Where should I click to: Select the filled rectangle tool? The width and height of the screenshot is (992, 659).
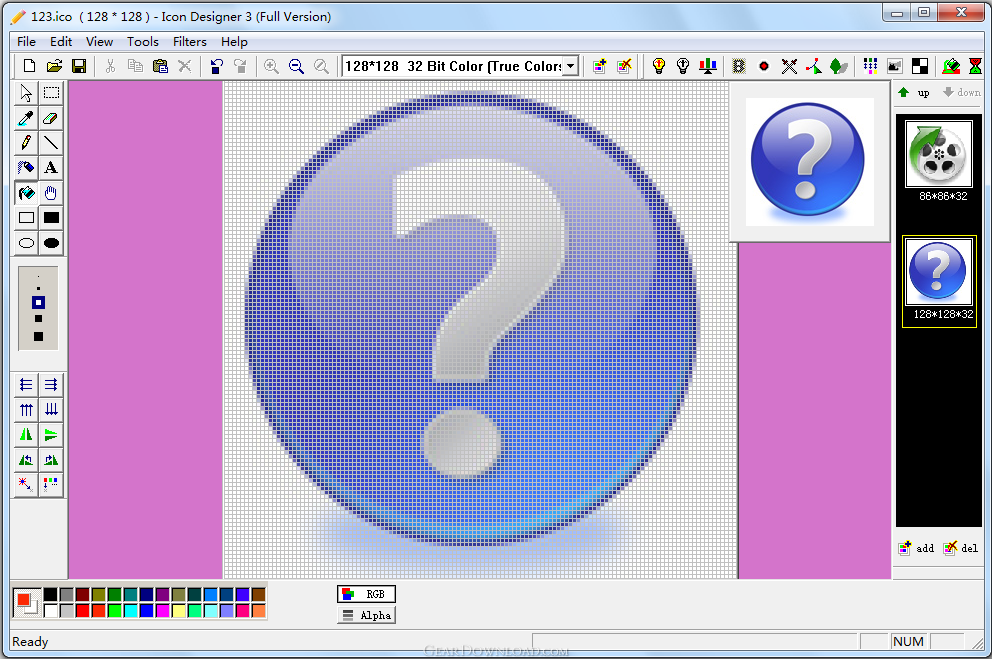point(51,218)
